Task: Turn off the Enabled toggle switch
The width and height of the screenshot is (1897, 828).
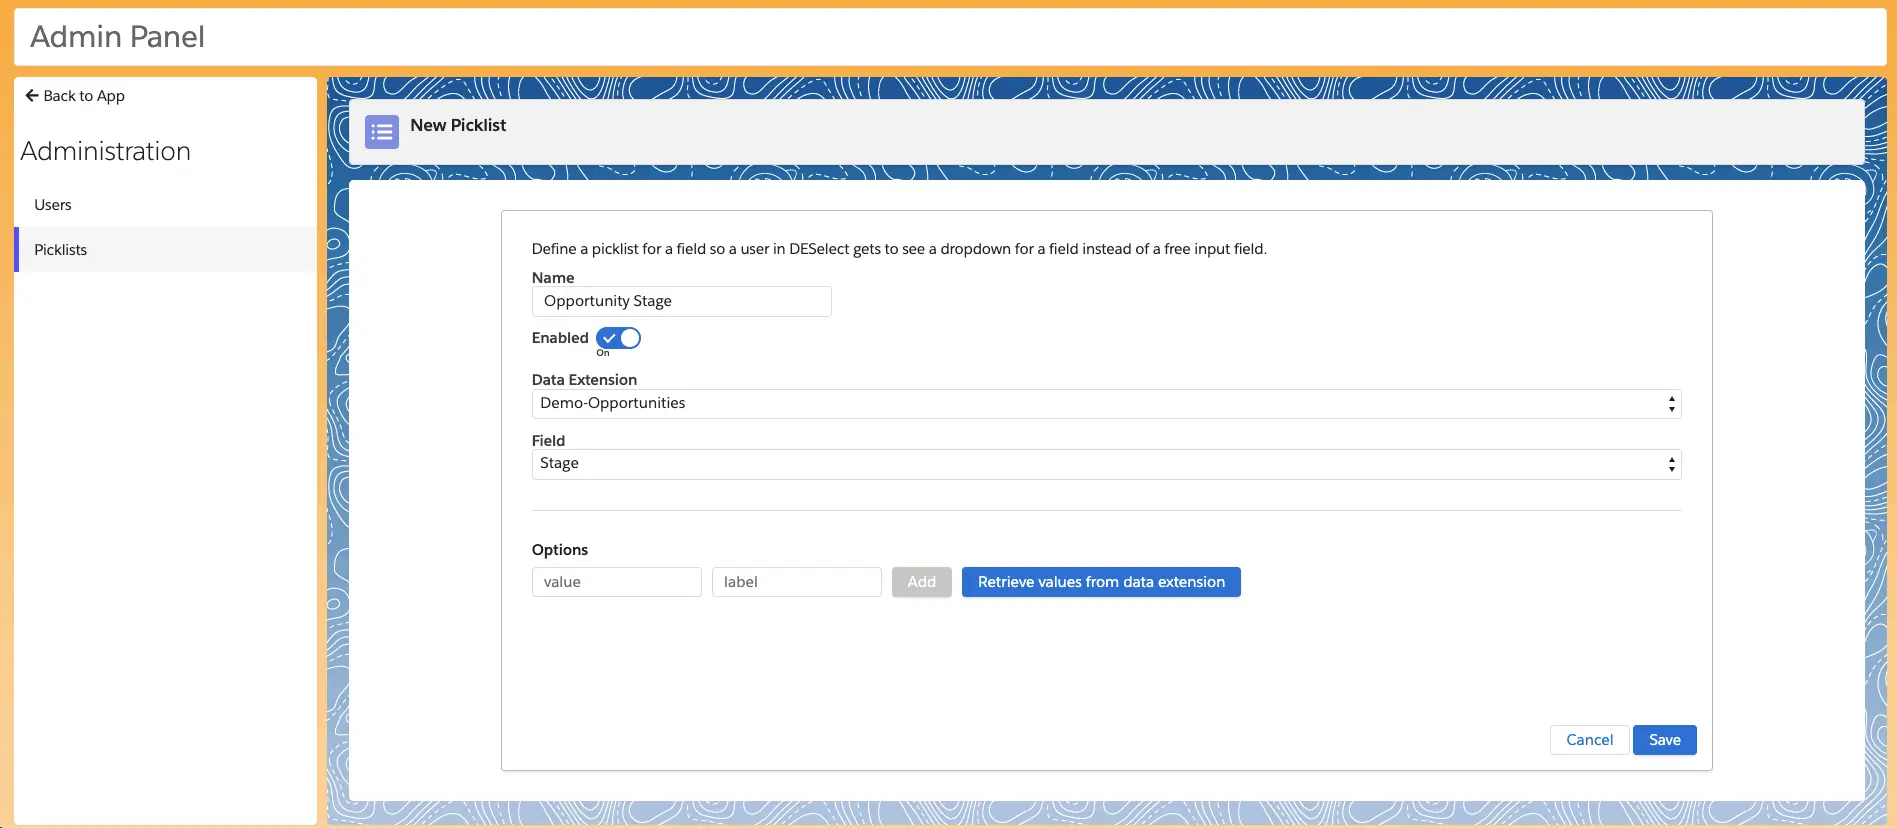Action: pos(618,339)
